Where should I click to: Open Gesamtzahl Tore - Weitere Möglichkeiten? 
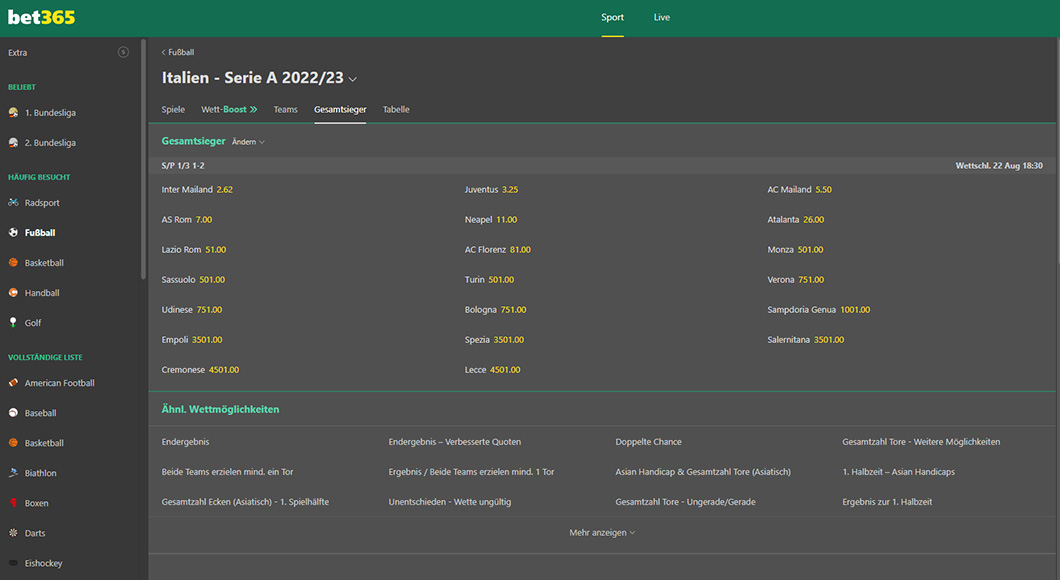(x=921, y=442)
